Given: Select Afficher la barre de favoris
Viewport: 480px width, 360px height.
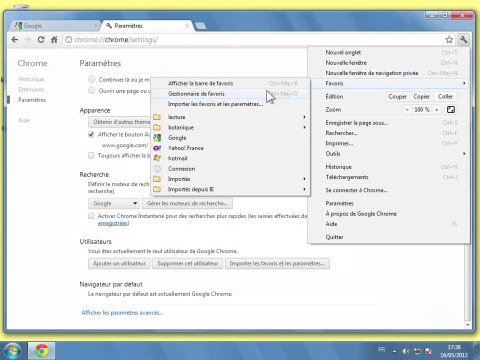Looking at the screenshot, I should click(x=230, y=83).
